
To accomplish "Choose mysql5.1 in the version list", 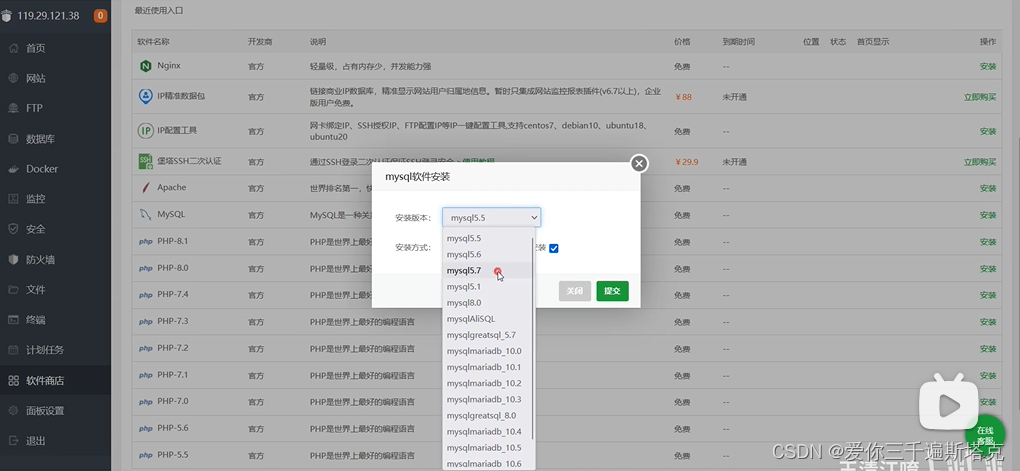I will (488, 286).
